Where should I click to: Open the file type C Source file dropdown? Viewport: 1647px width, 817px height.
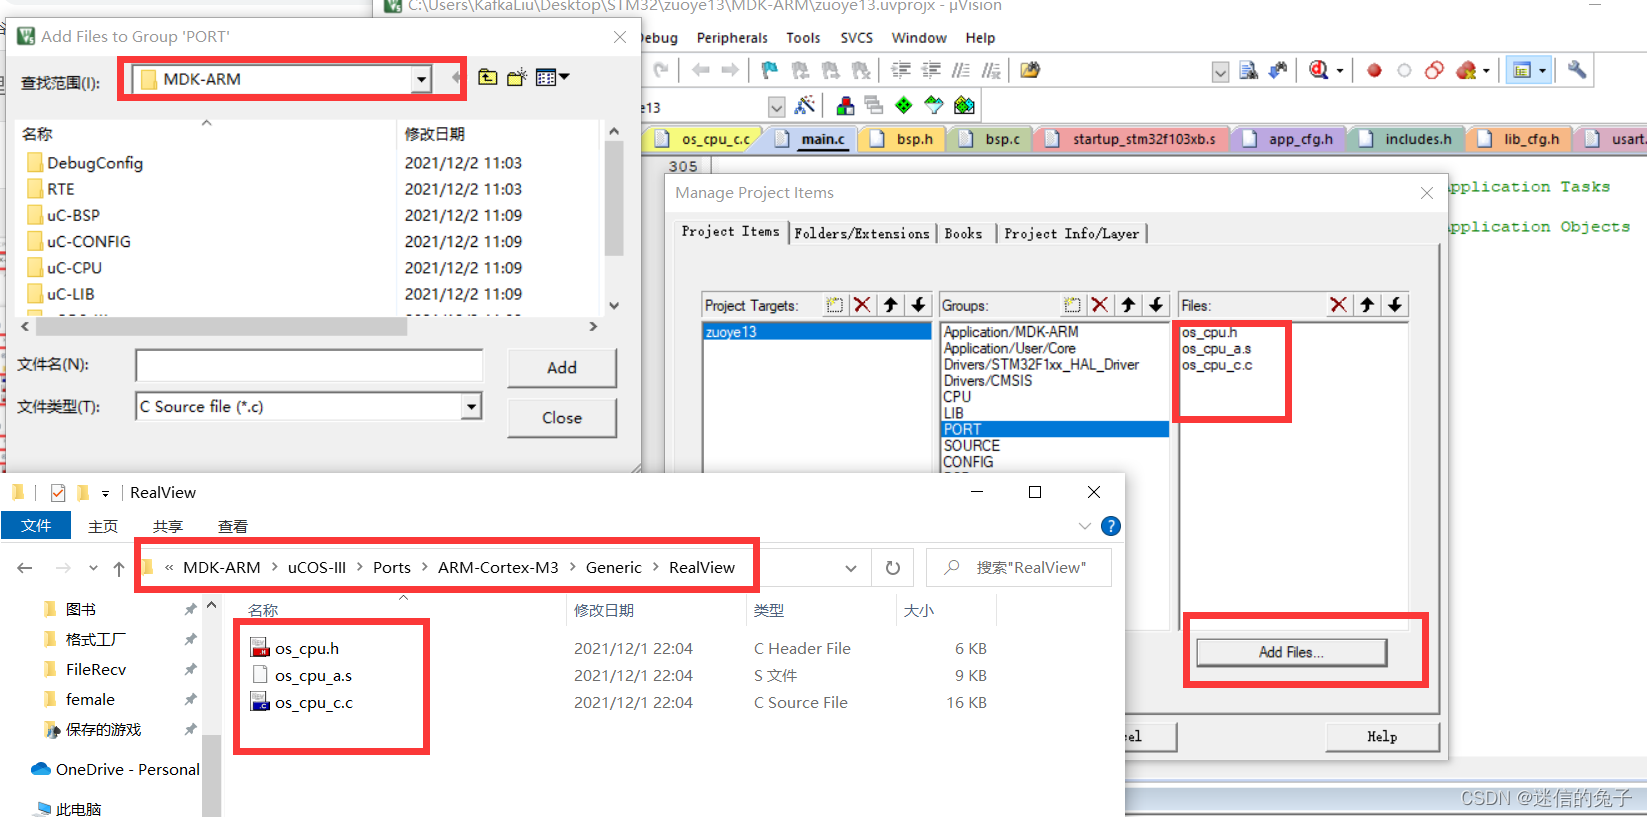471,406
